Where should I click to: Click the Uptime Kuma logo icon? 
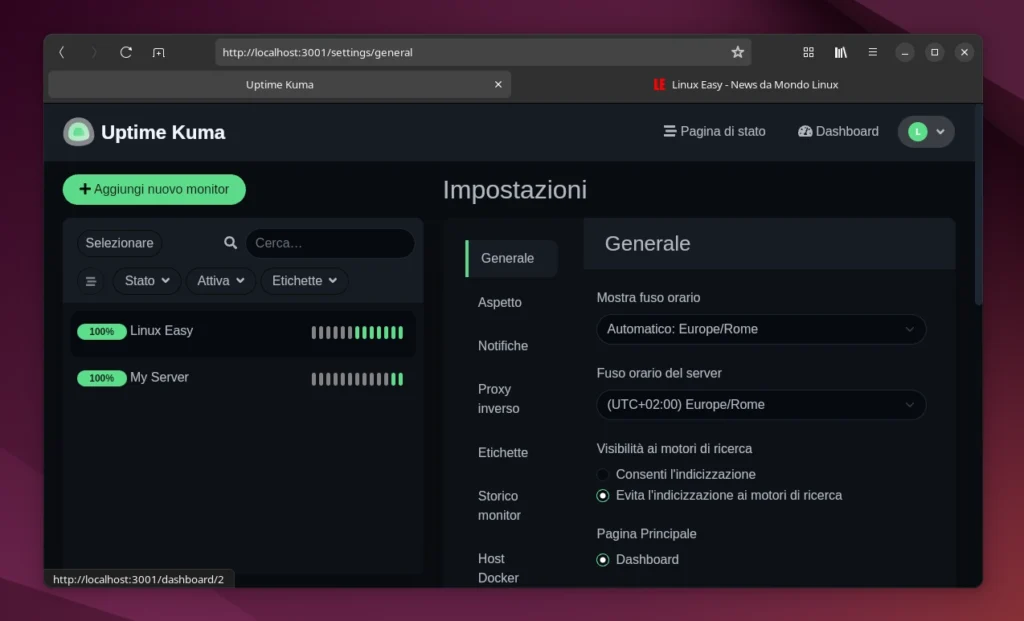(78, 131)
